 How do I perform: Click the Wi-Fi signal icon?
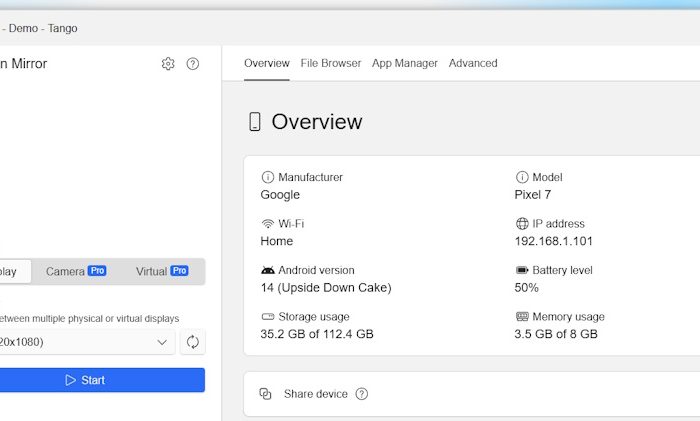[267, 224]
